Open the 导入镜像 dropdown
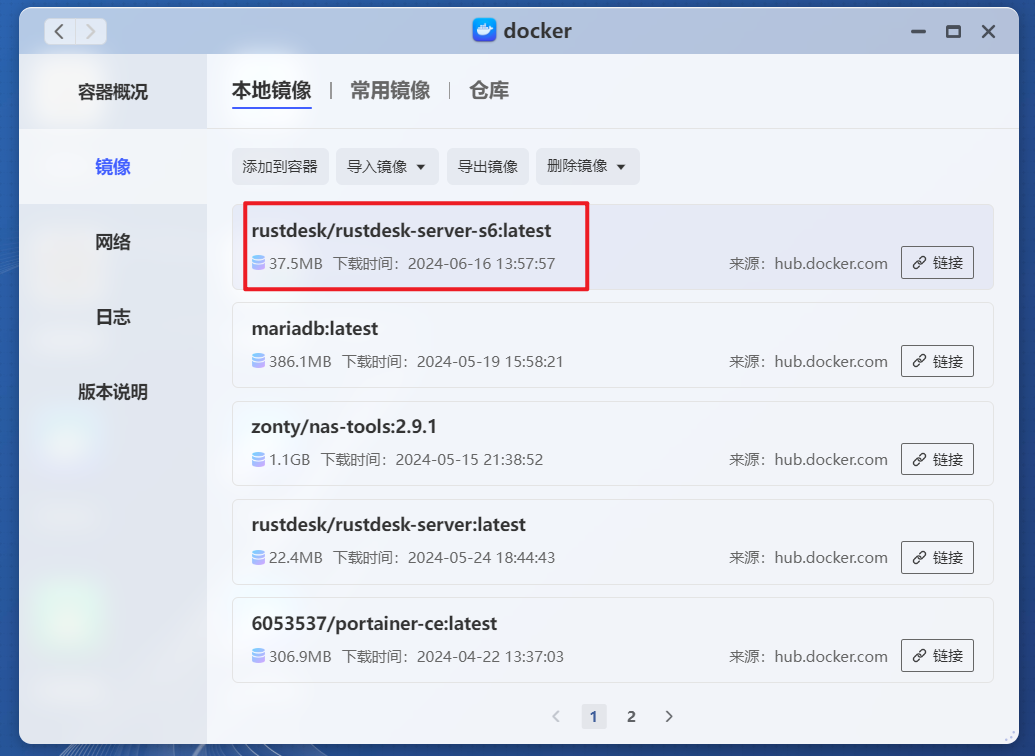 click(386, 166)
